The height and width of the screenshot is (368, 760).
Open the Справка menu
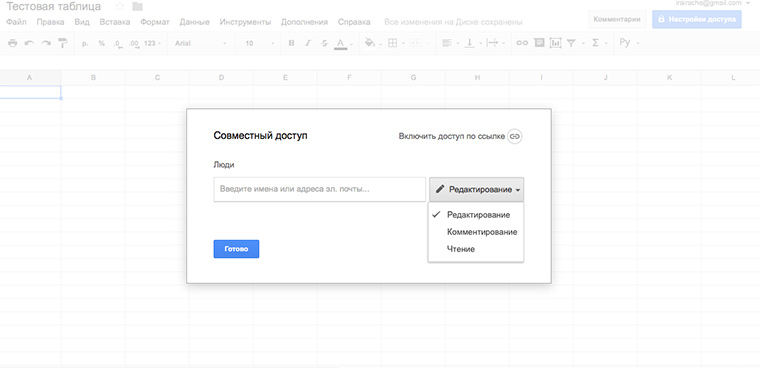coord(354,22)
